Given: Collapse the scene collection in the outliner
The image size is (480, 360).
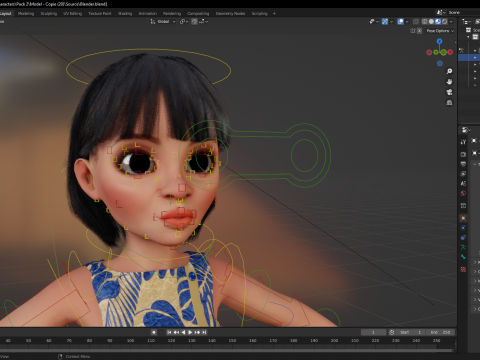Looking at the screenshot, I should [x=468, y=37].
